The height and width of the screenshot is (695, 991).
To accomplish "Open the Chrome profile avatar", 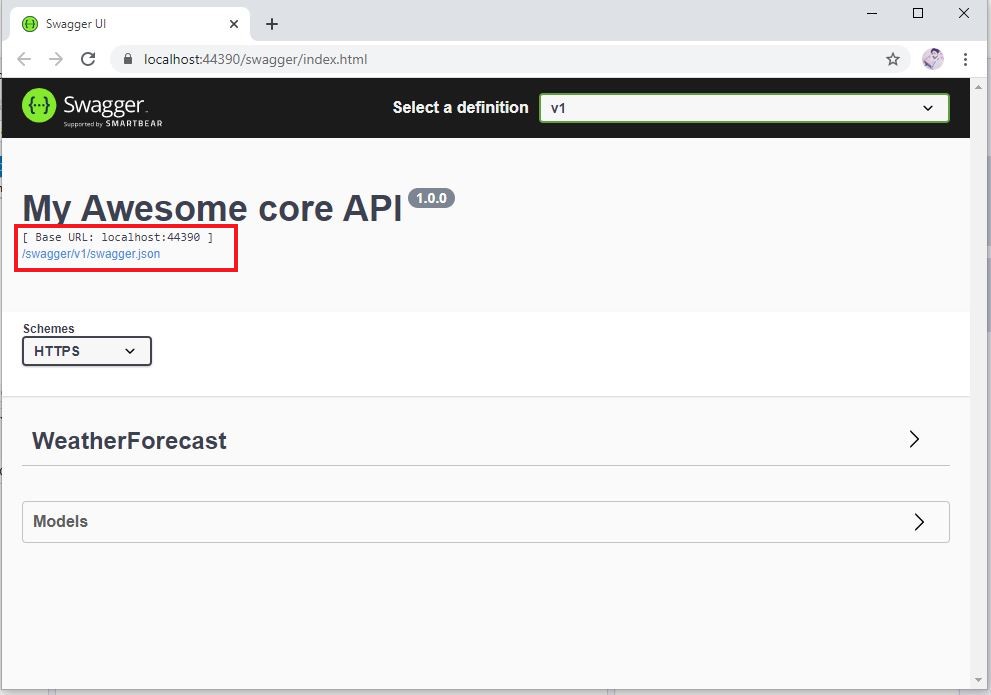I will coord(932,59).
